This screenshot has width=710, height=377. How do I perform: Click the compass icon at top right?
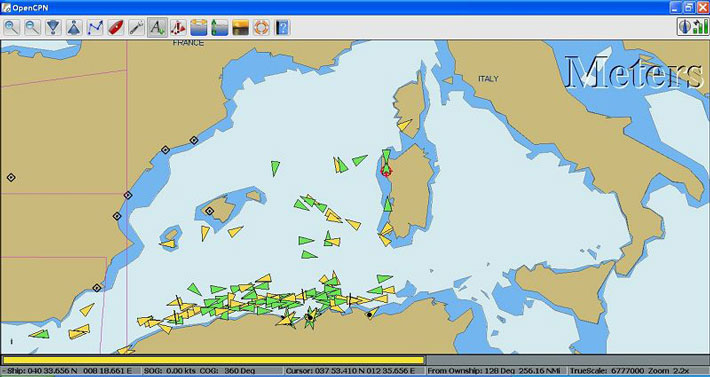[685, 27]
